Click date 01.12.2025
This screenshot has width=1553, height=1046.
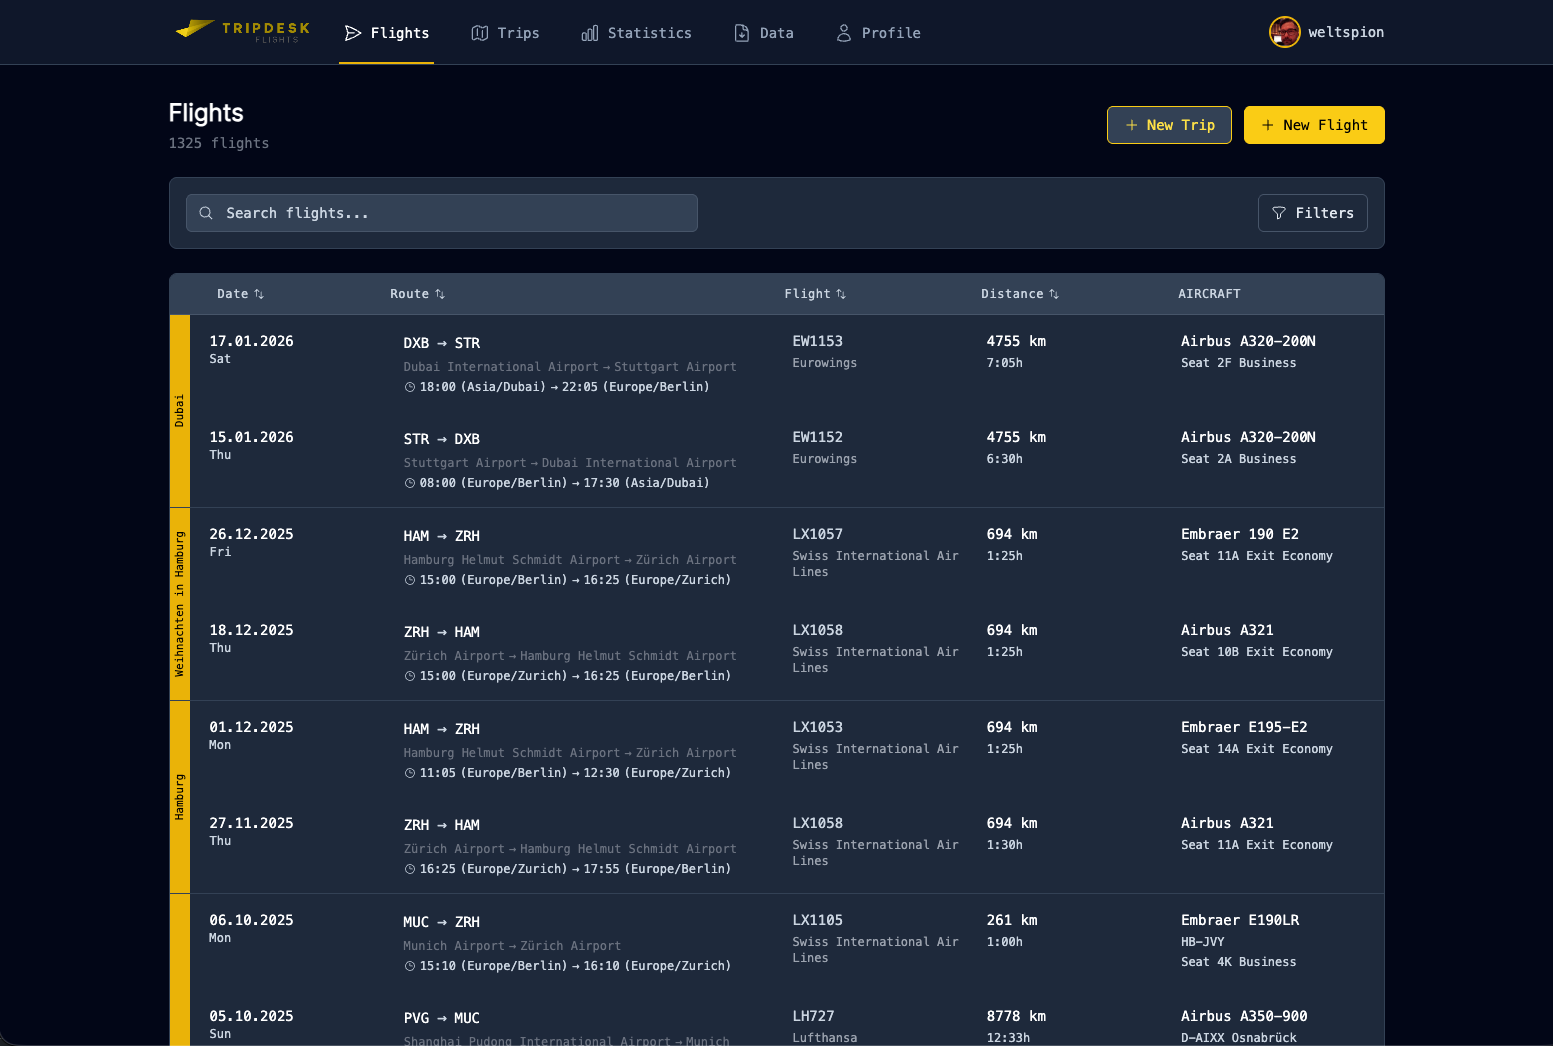251,727
